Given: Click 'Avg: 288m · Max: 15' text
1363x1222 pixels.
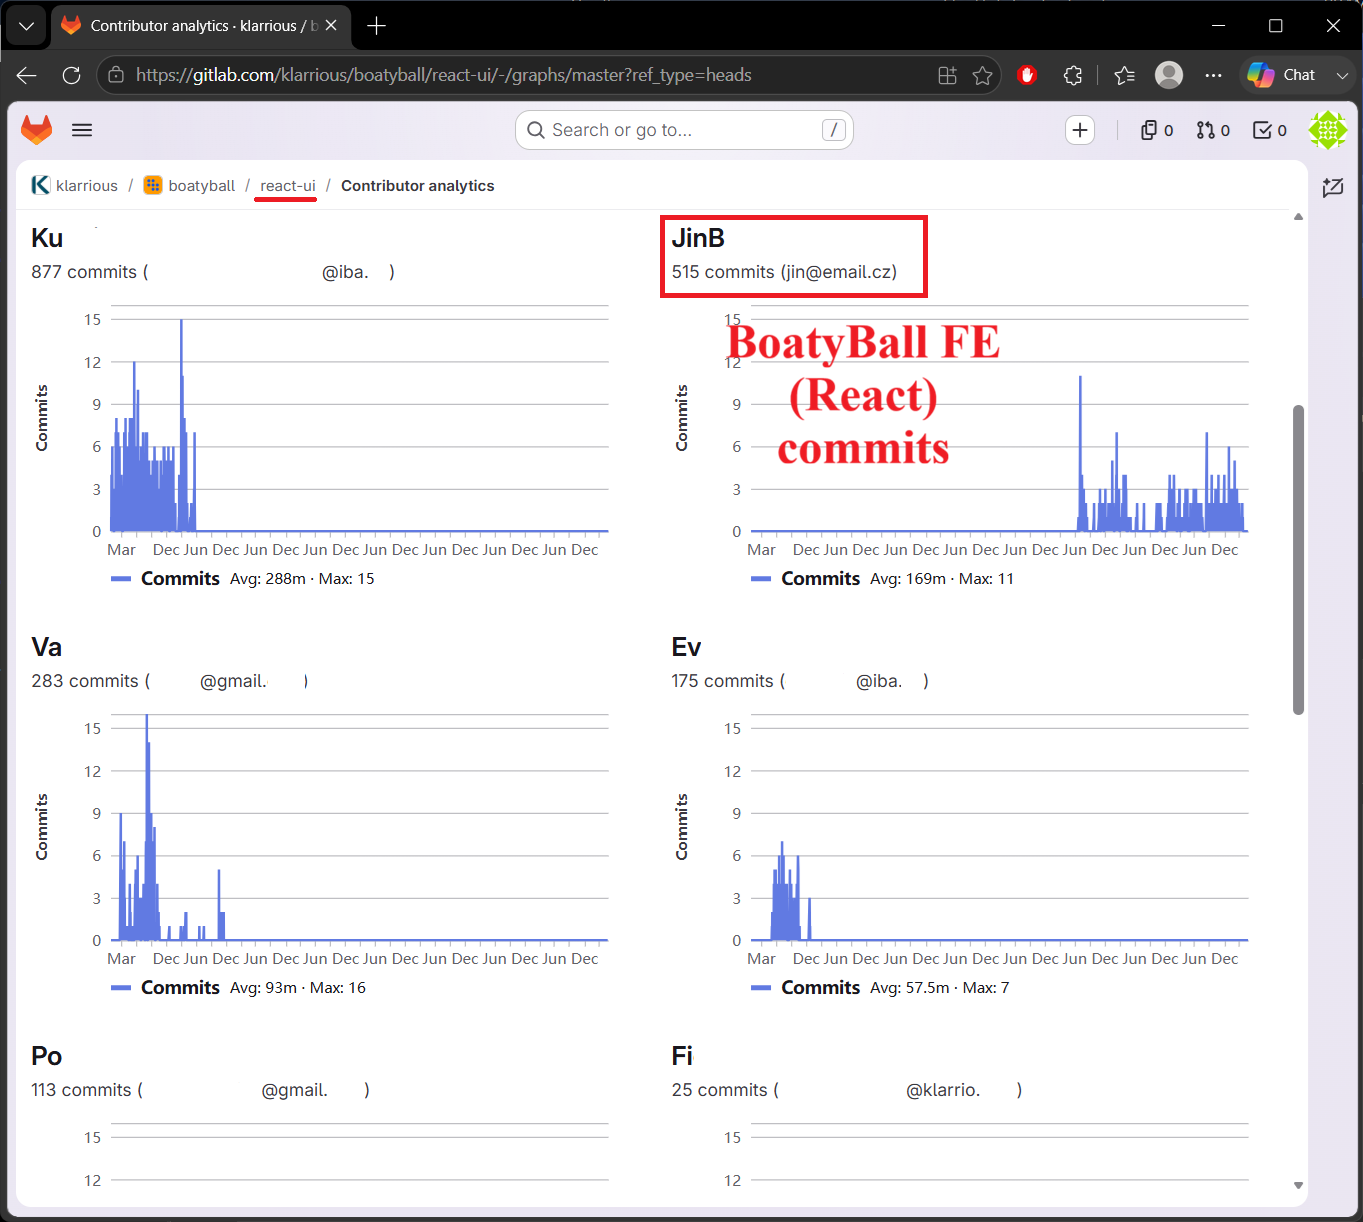Looking at the screenshot, I should pos(302,579).
